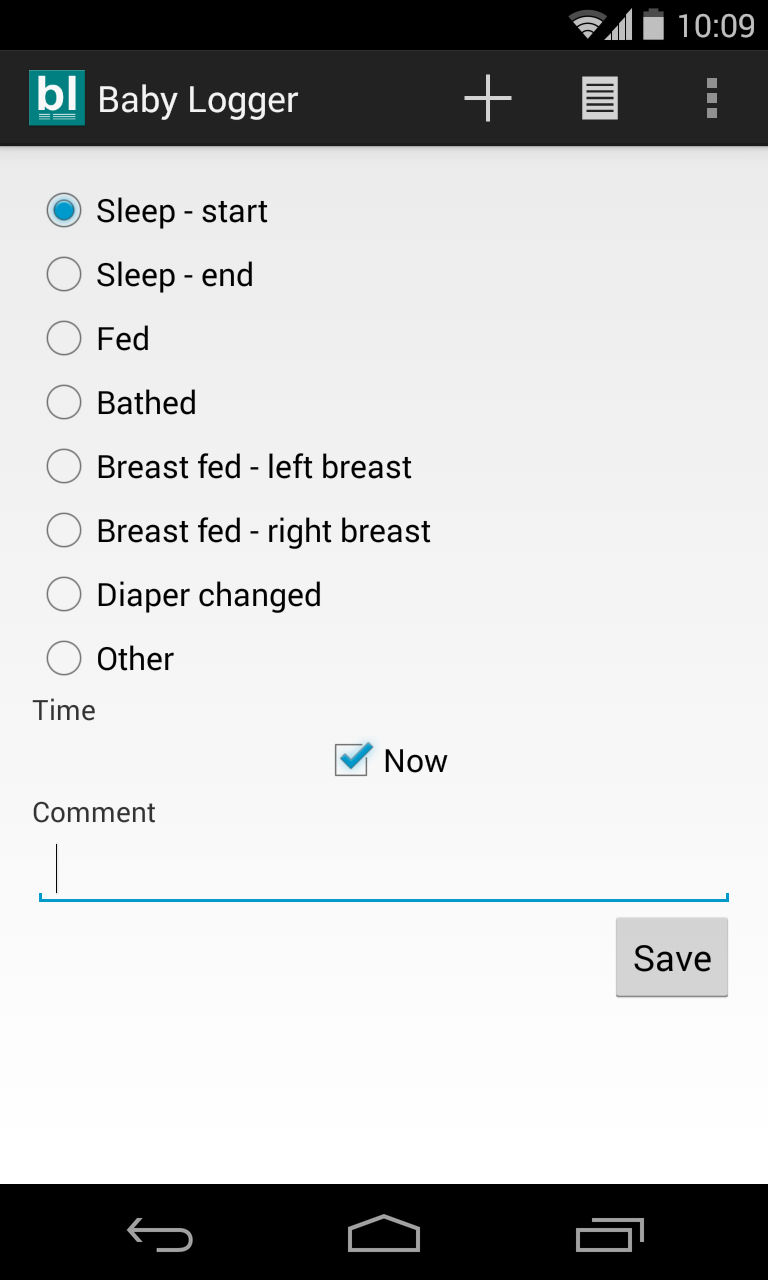Viewport: 768px width, 1280px height.
Task: Tap the Baby Logger app logo
Action: click(57, 98)
